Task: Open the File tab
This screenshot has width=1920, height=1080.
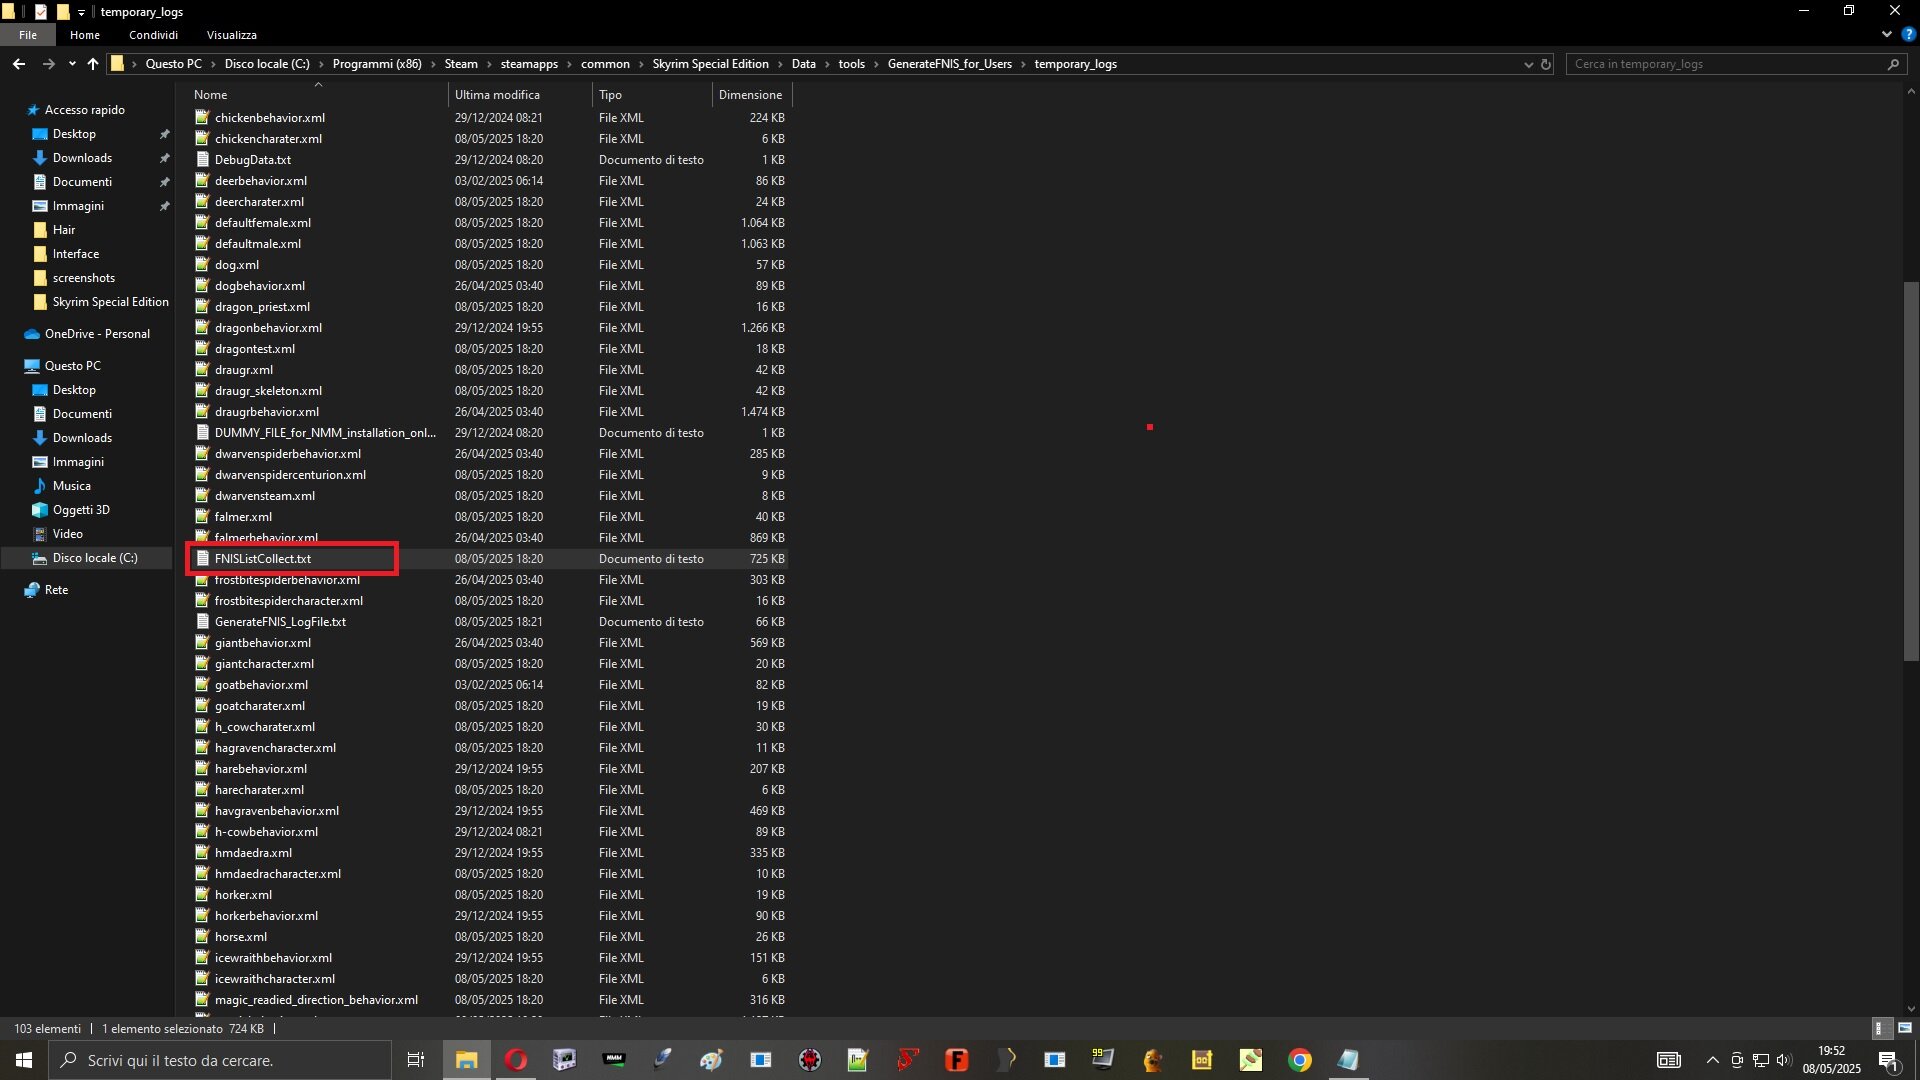Action: pyautogui.click(x=28, y=35)
